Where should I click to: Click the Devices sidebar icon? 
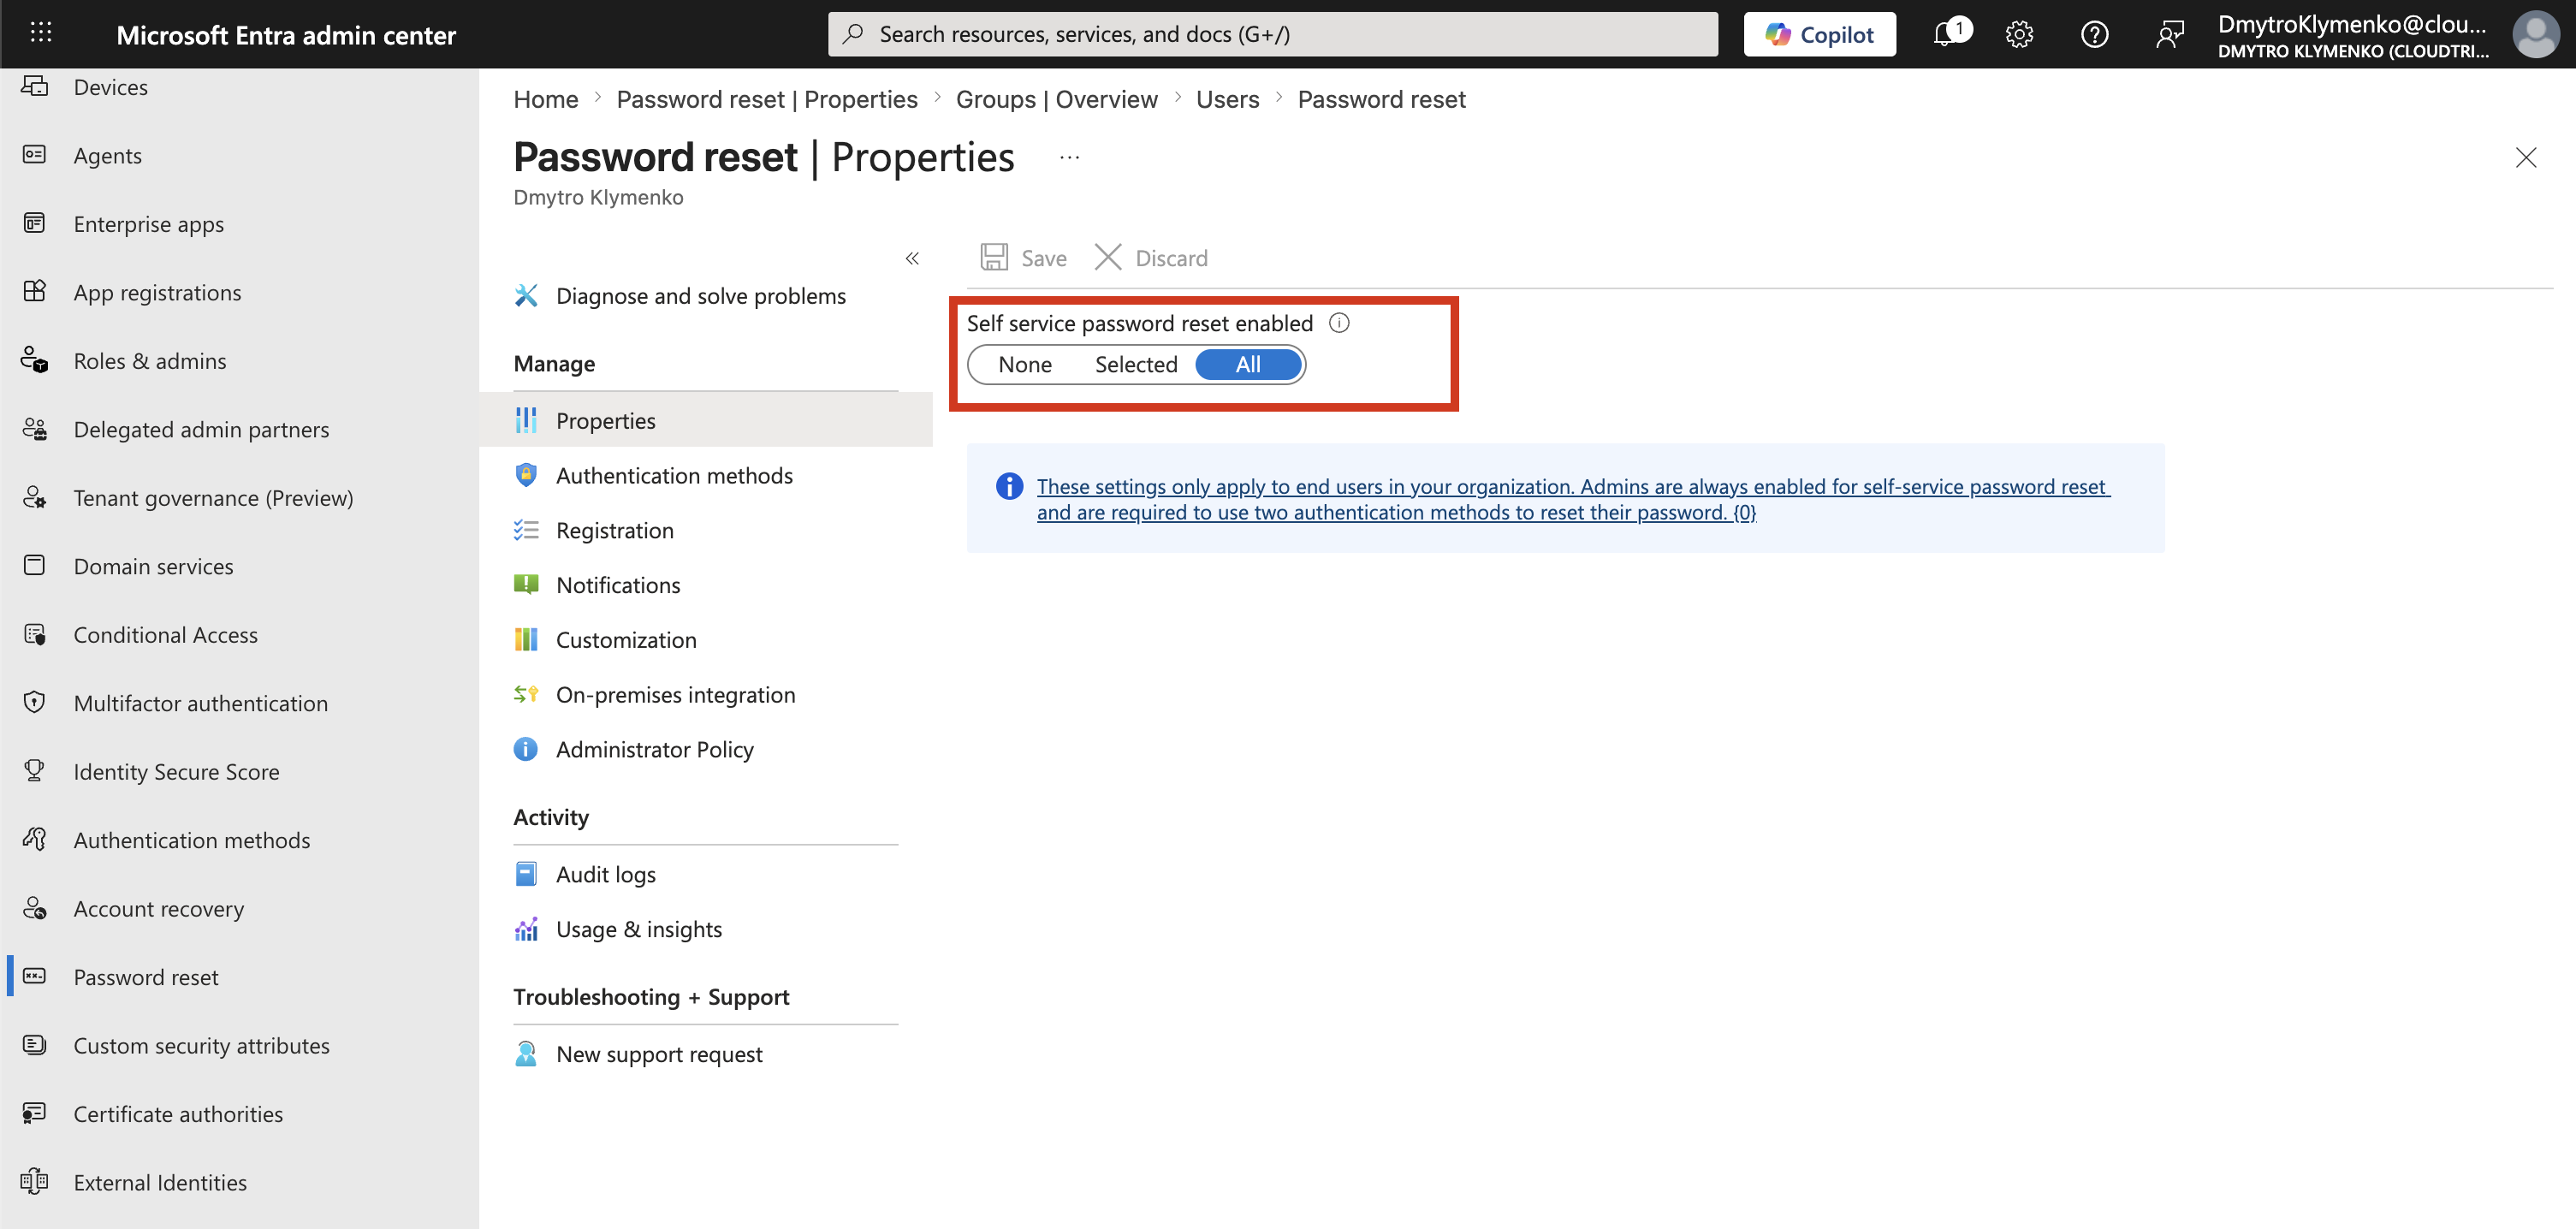point(35,87)
